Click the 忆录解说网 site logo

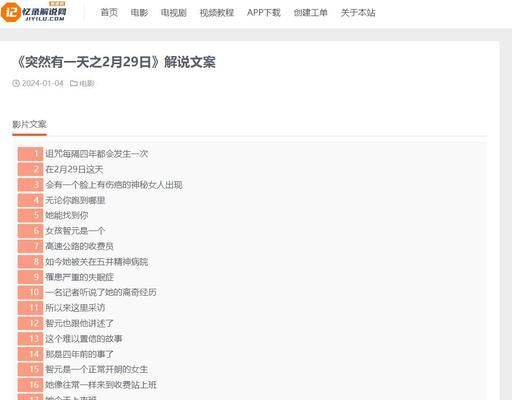point(34,12)
